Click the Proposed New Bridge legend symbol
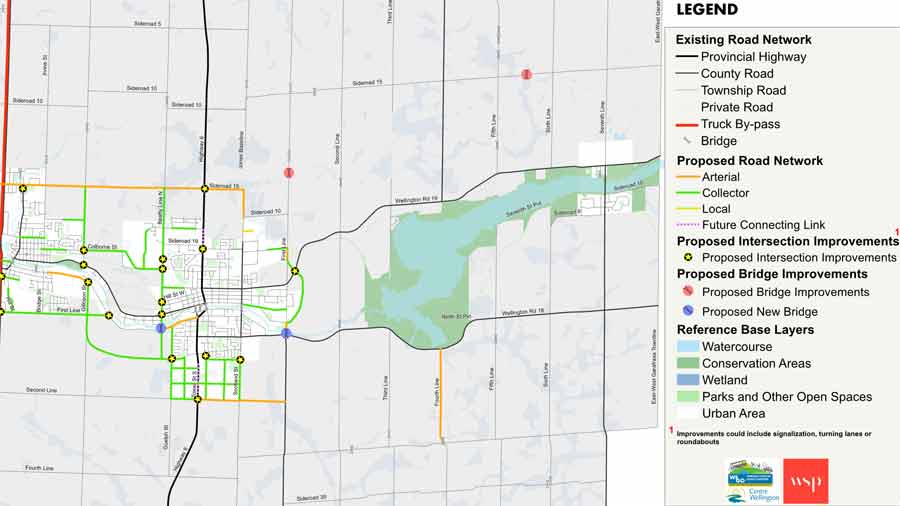The image size is (900, 506). click(688, 310)
